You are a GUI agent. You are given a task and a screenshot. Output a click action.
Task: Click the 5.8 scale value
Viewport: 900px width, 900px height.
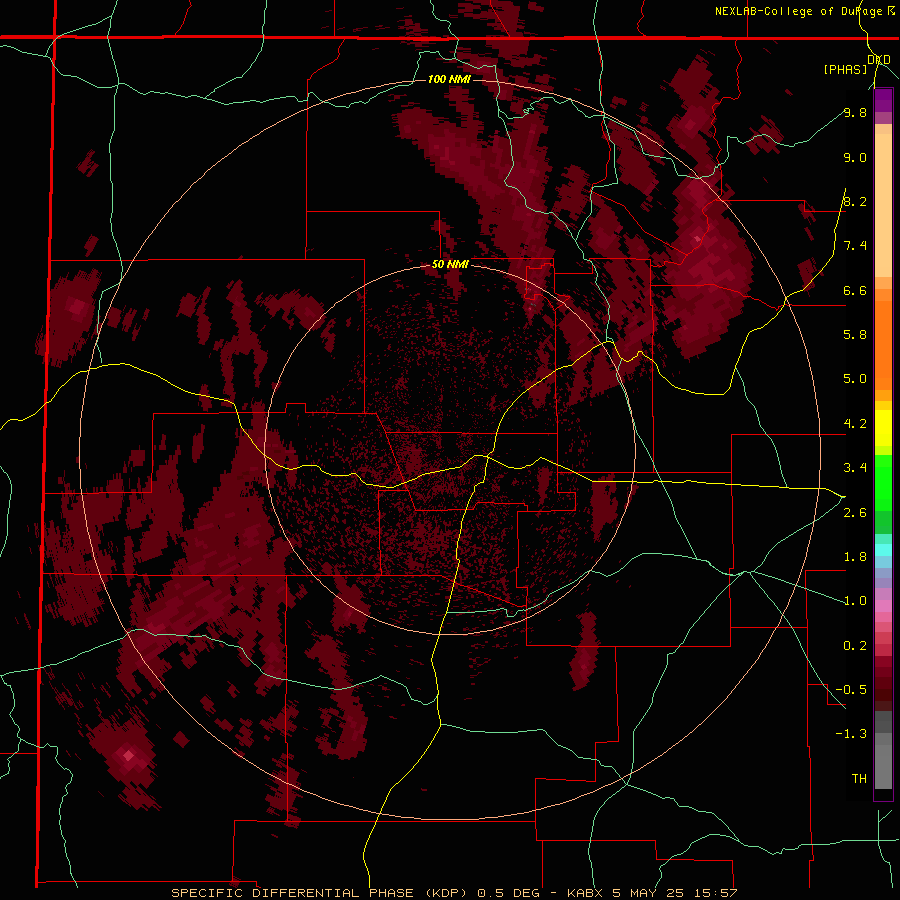855,334
